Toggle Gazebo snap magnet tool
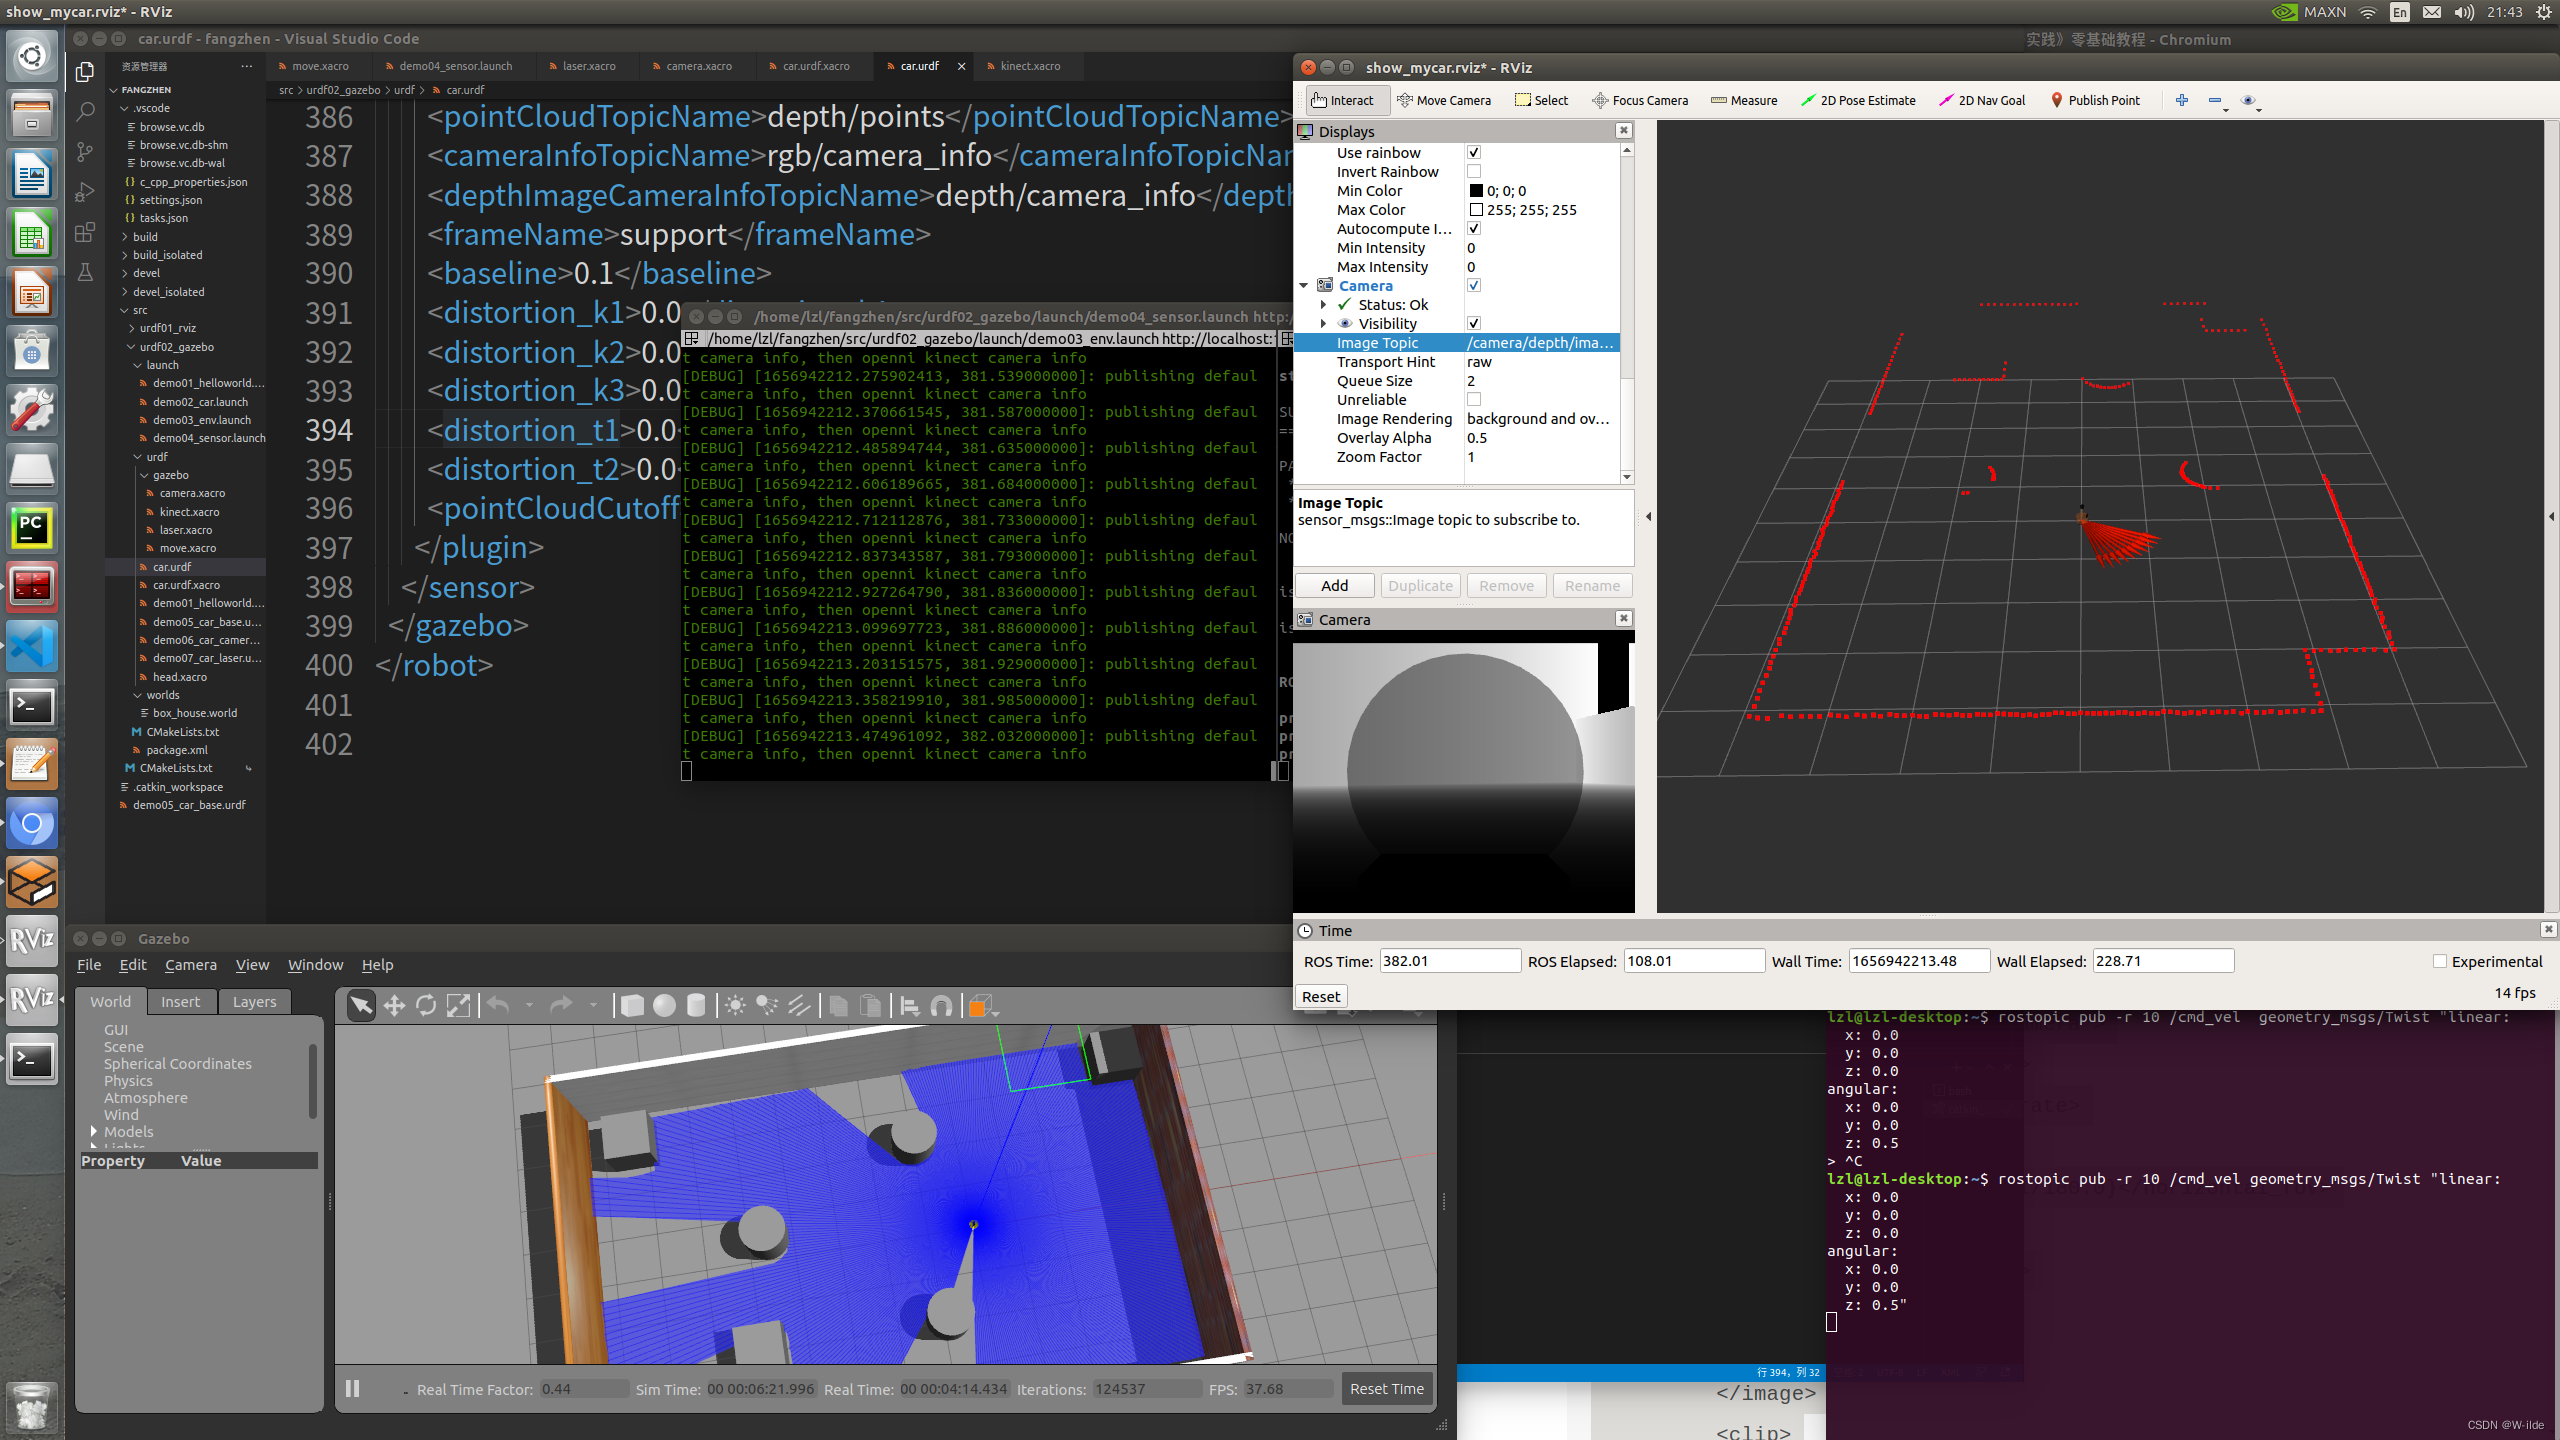2560x1440 pixels. pos(942,1006)
